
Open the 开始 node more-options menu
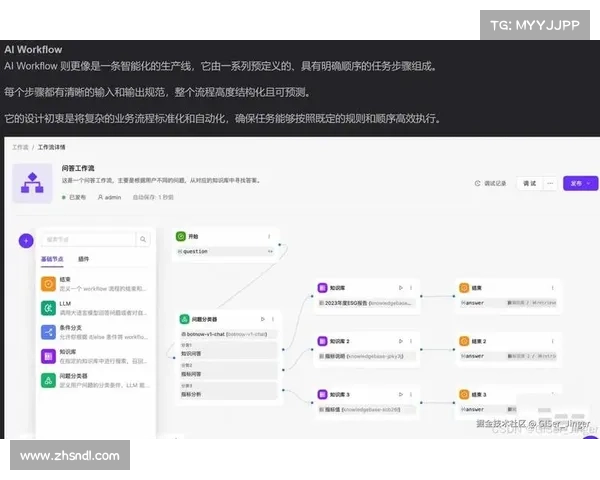[x=269, y=237]
